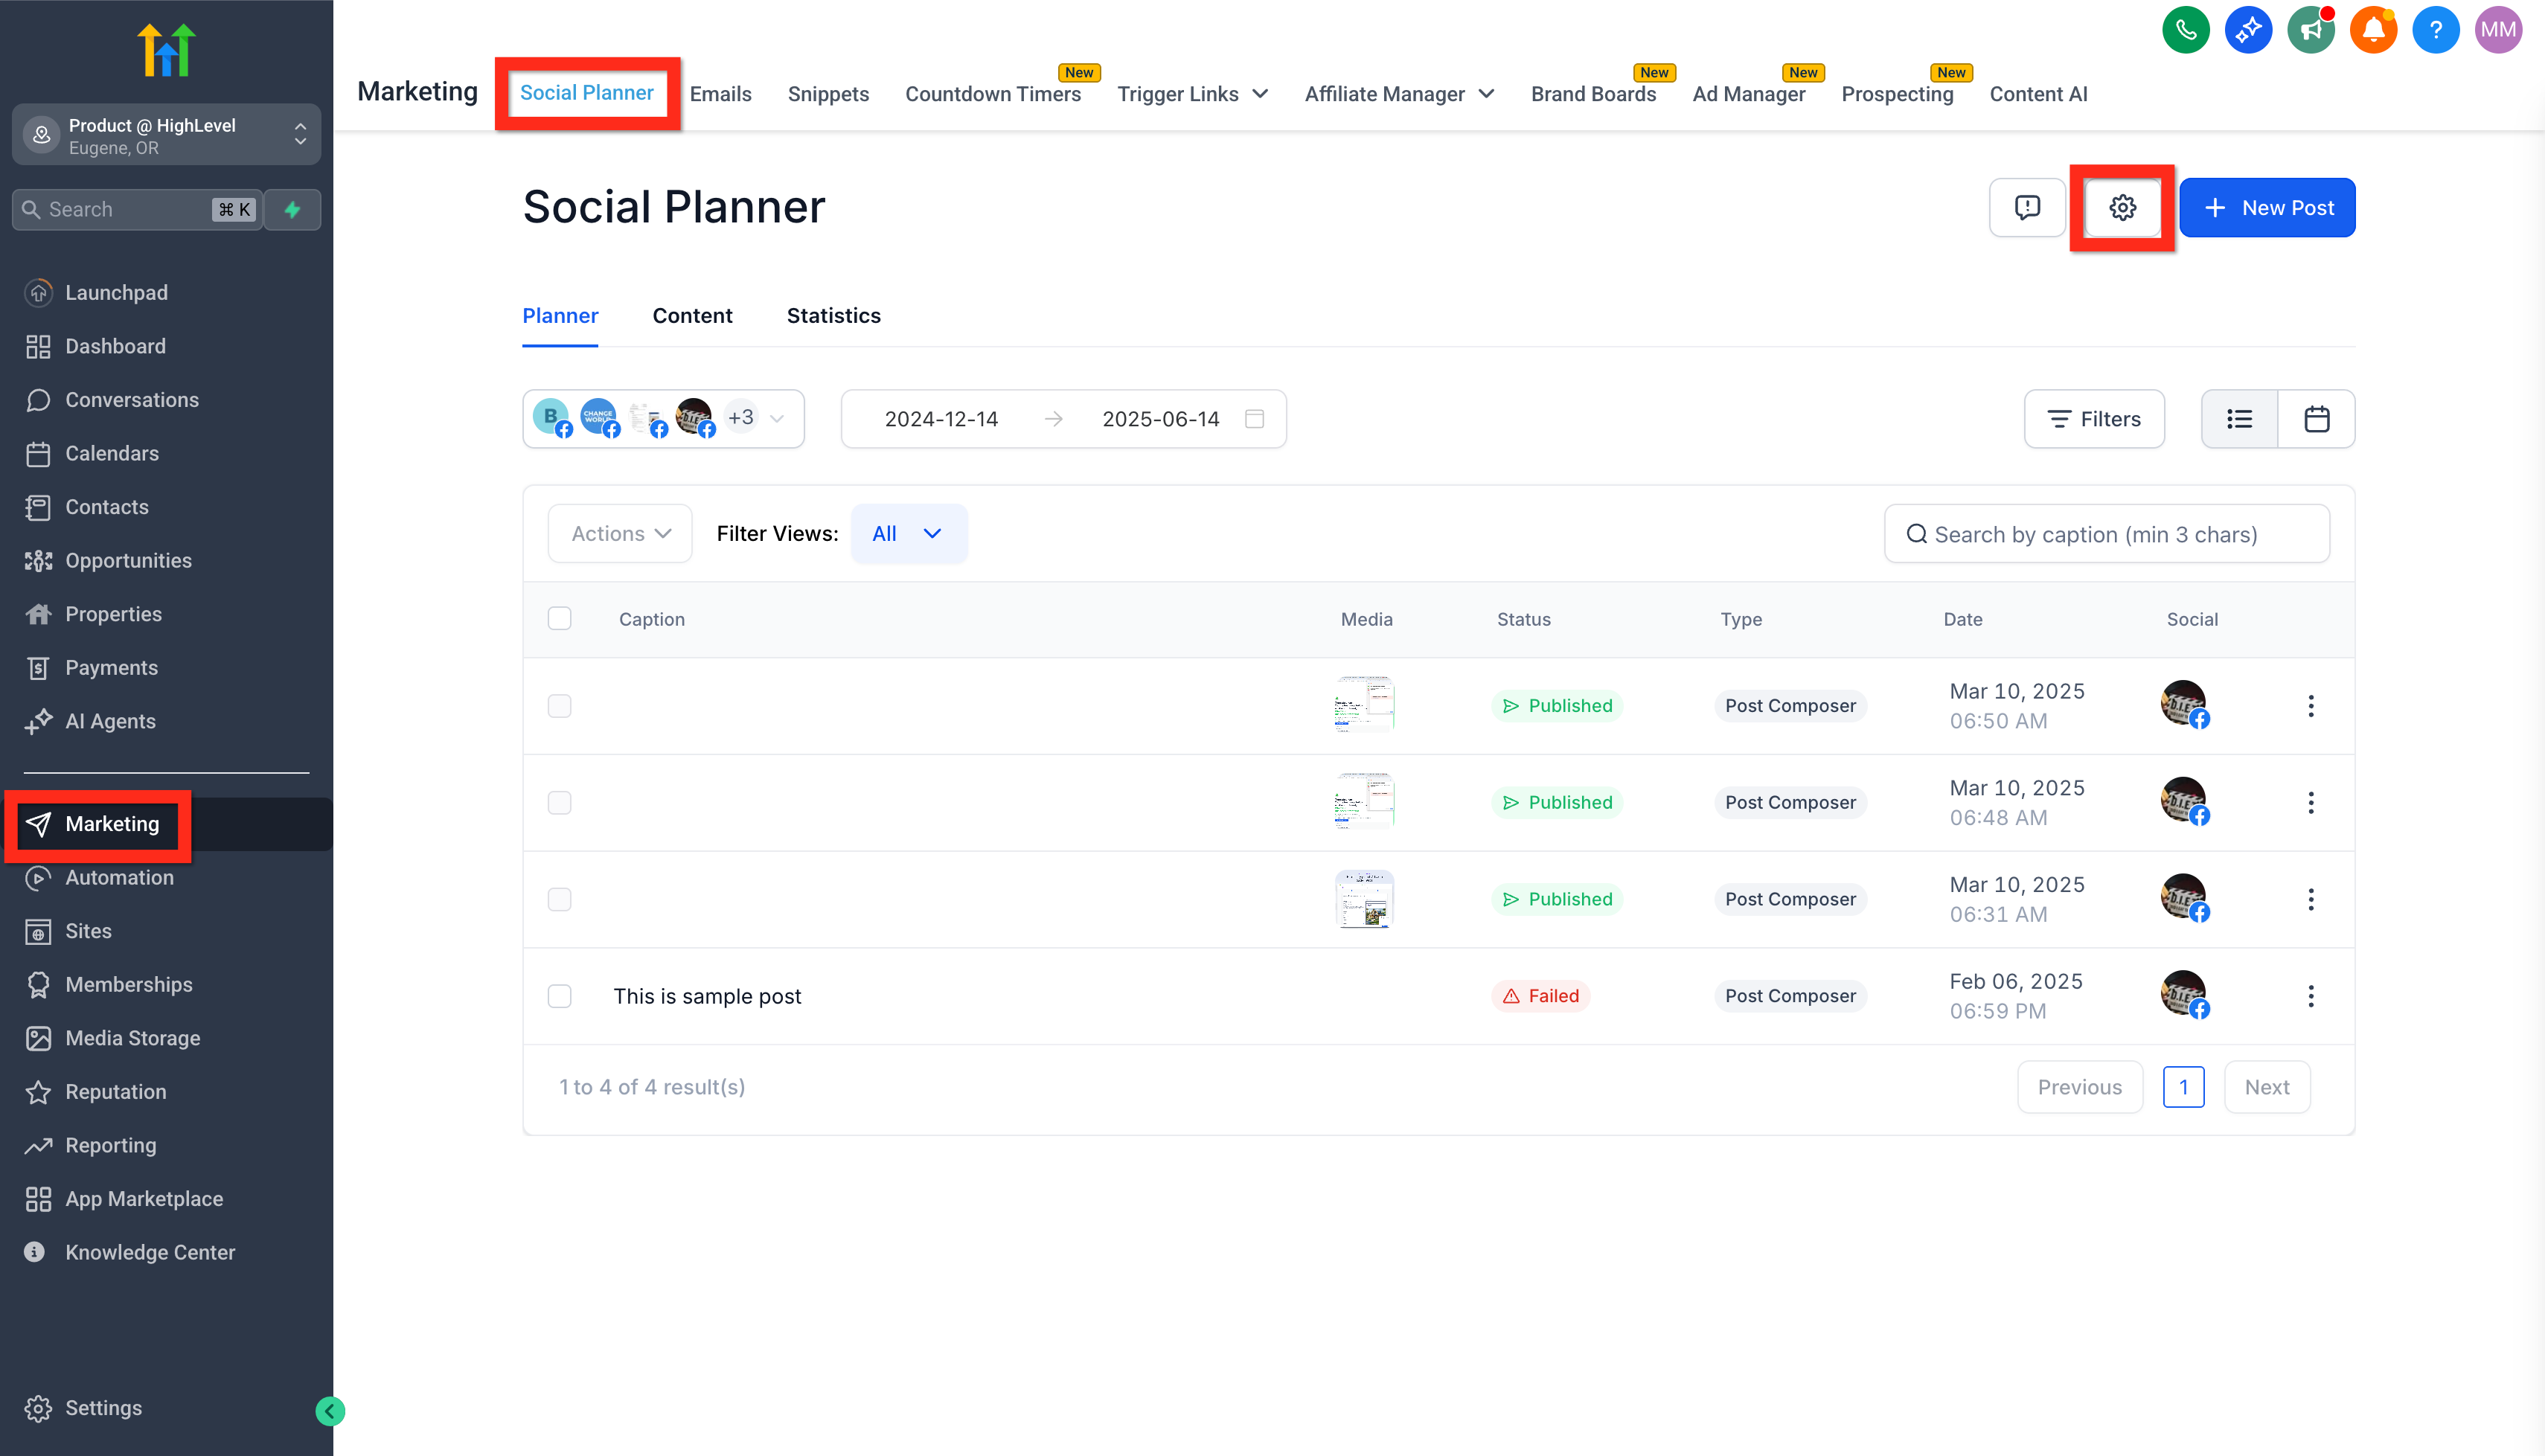This screenshot has height=1456, width=2545.
Task: Select all posts header checkbox
Action: [x=560, y=619]
